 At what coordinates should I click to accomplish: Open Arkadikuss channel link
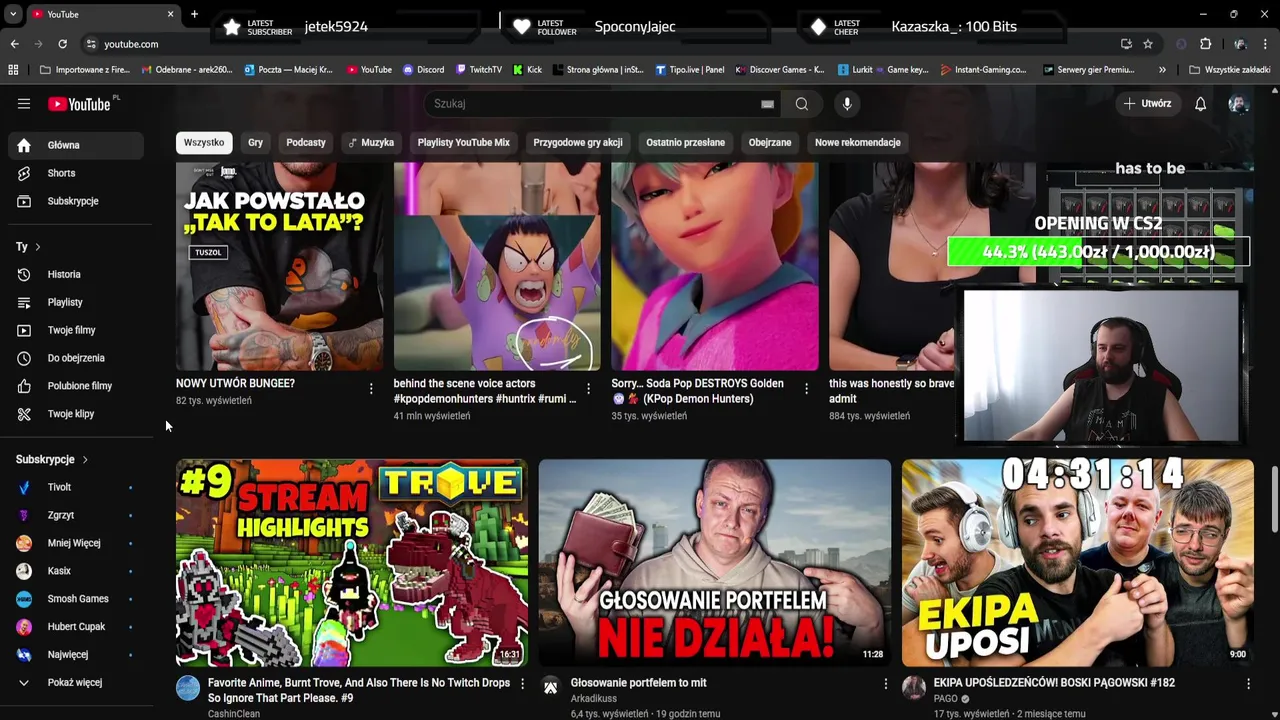click(594, 699)
